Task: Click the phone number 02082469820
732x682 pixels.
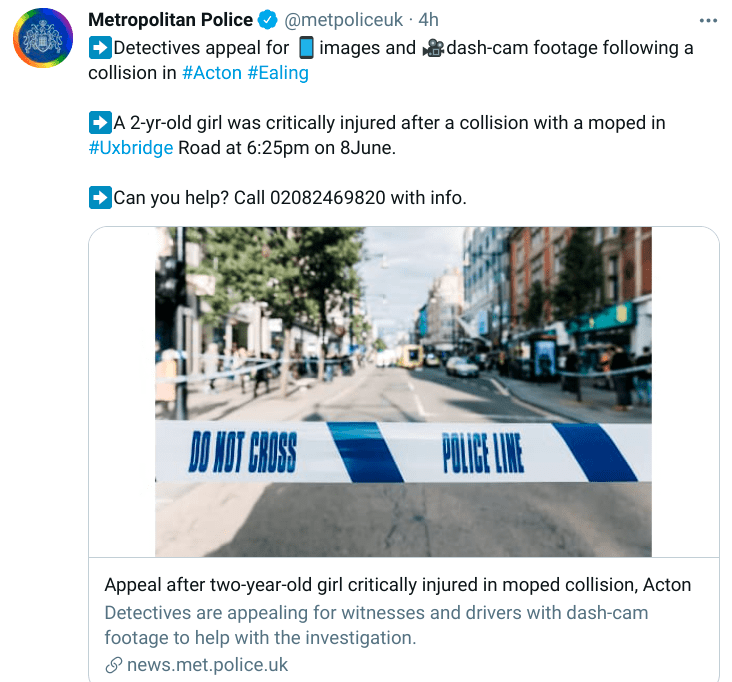Action: pos(327,198)
